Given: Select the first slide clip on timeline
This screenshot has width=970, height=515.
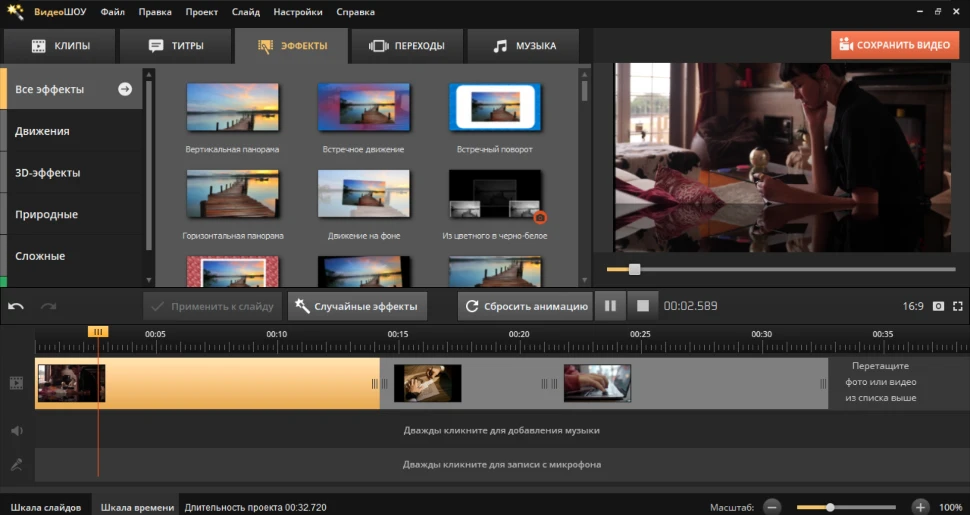Looking at the screenshot, I should tap(207, 383).
